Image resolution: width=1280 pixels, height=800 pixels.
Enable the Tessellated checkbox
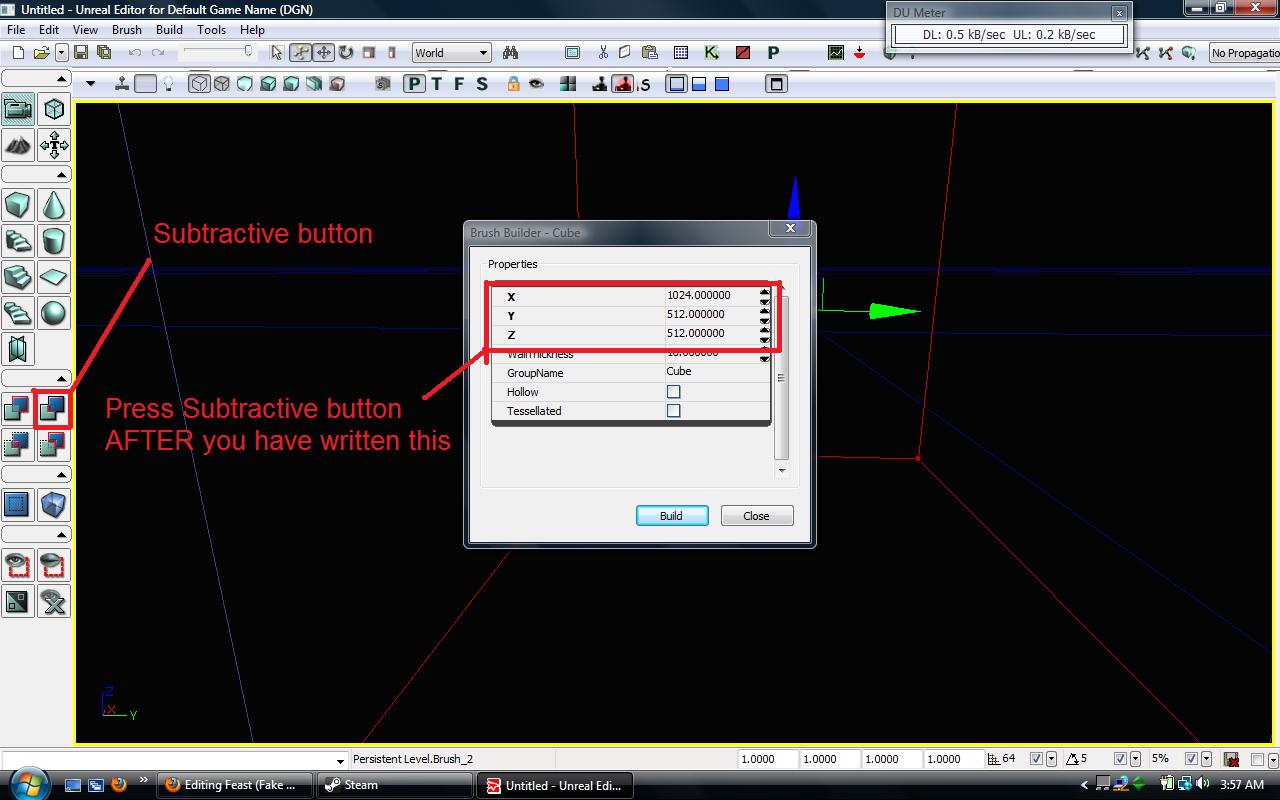673,411
